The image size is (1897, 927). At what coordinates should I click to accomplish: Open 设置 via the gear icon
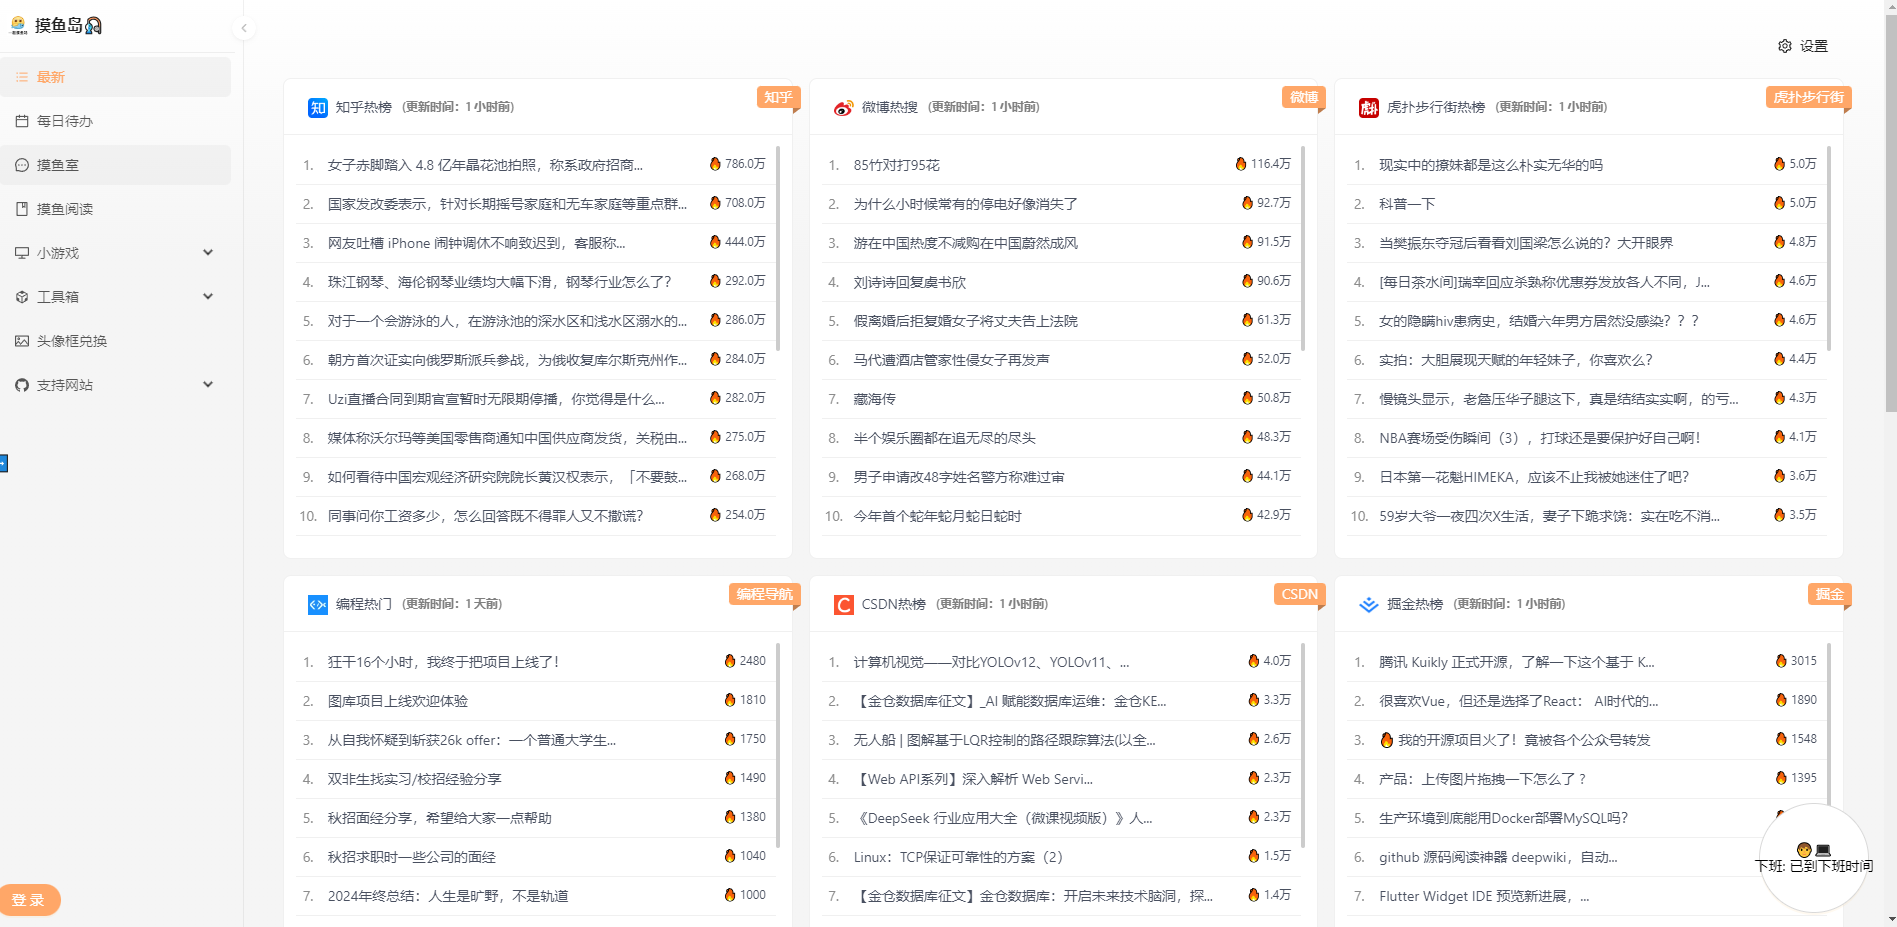click(x=1786, y=46)
